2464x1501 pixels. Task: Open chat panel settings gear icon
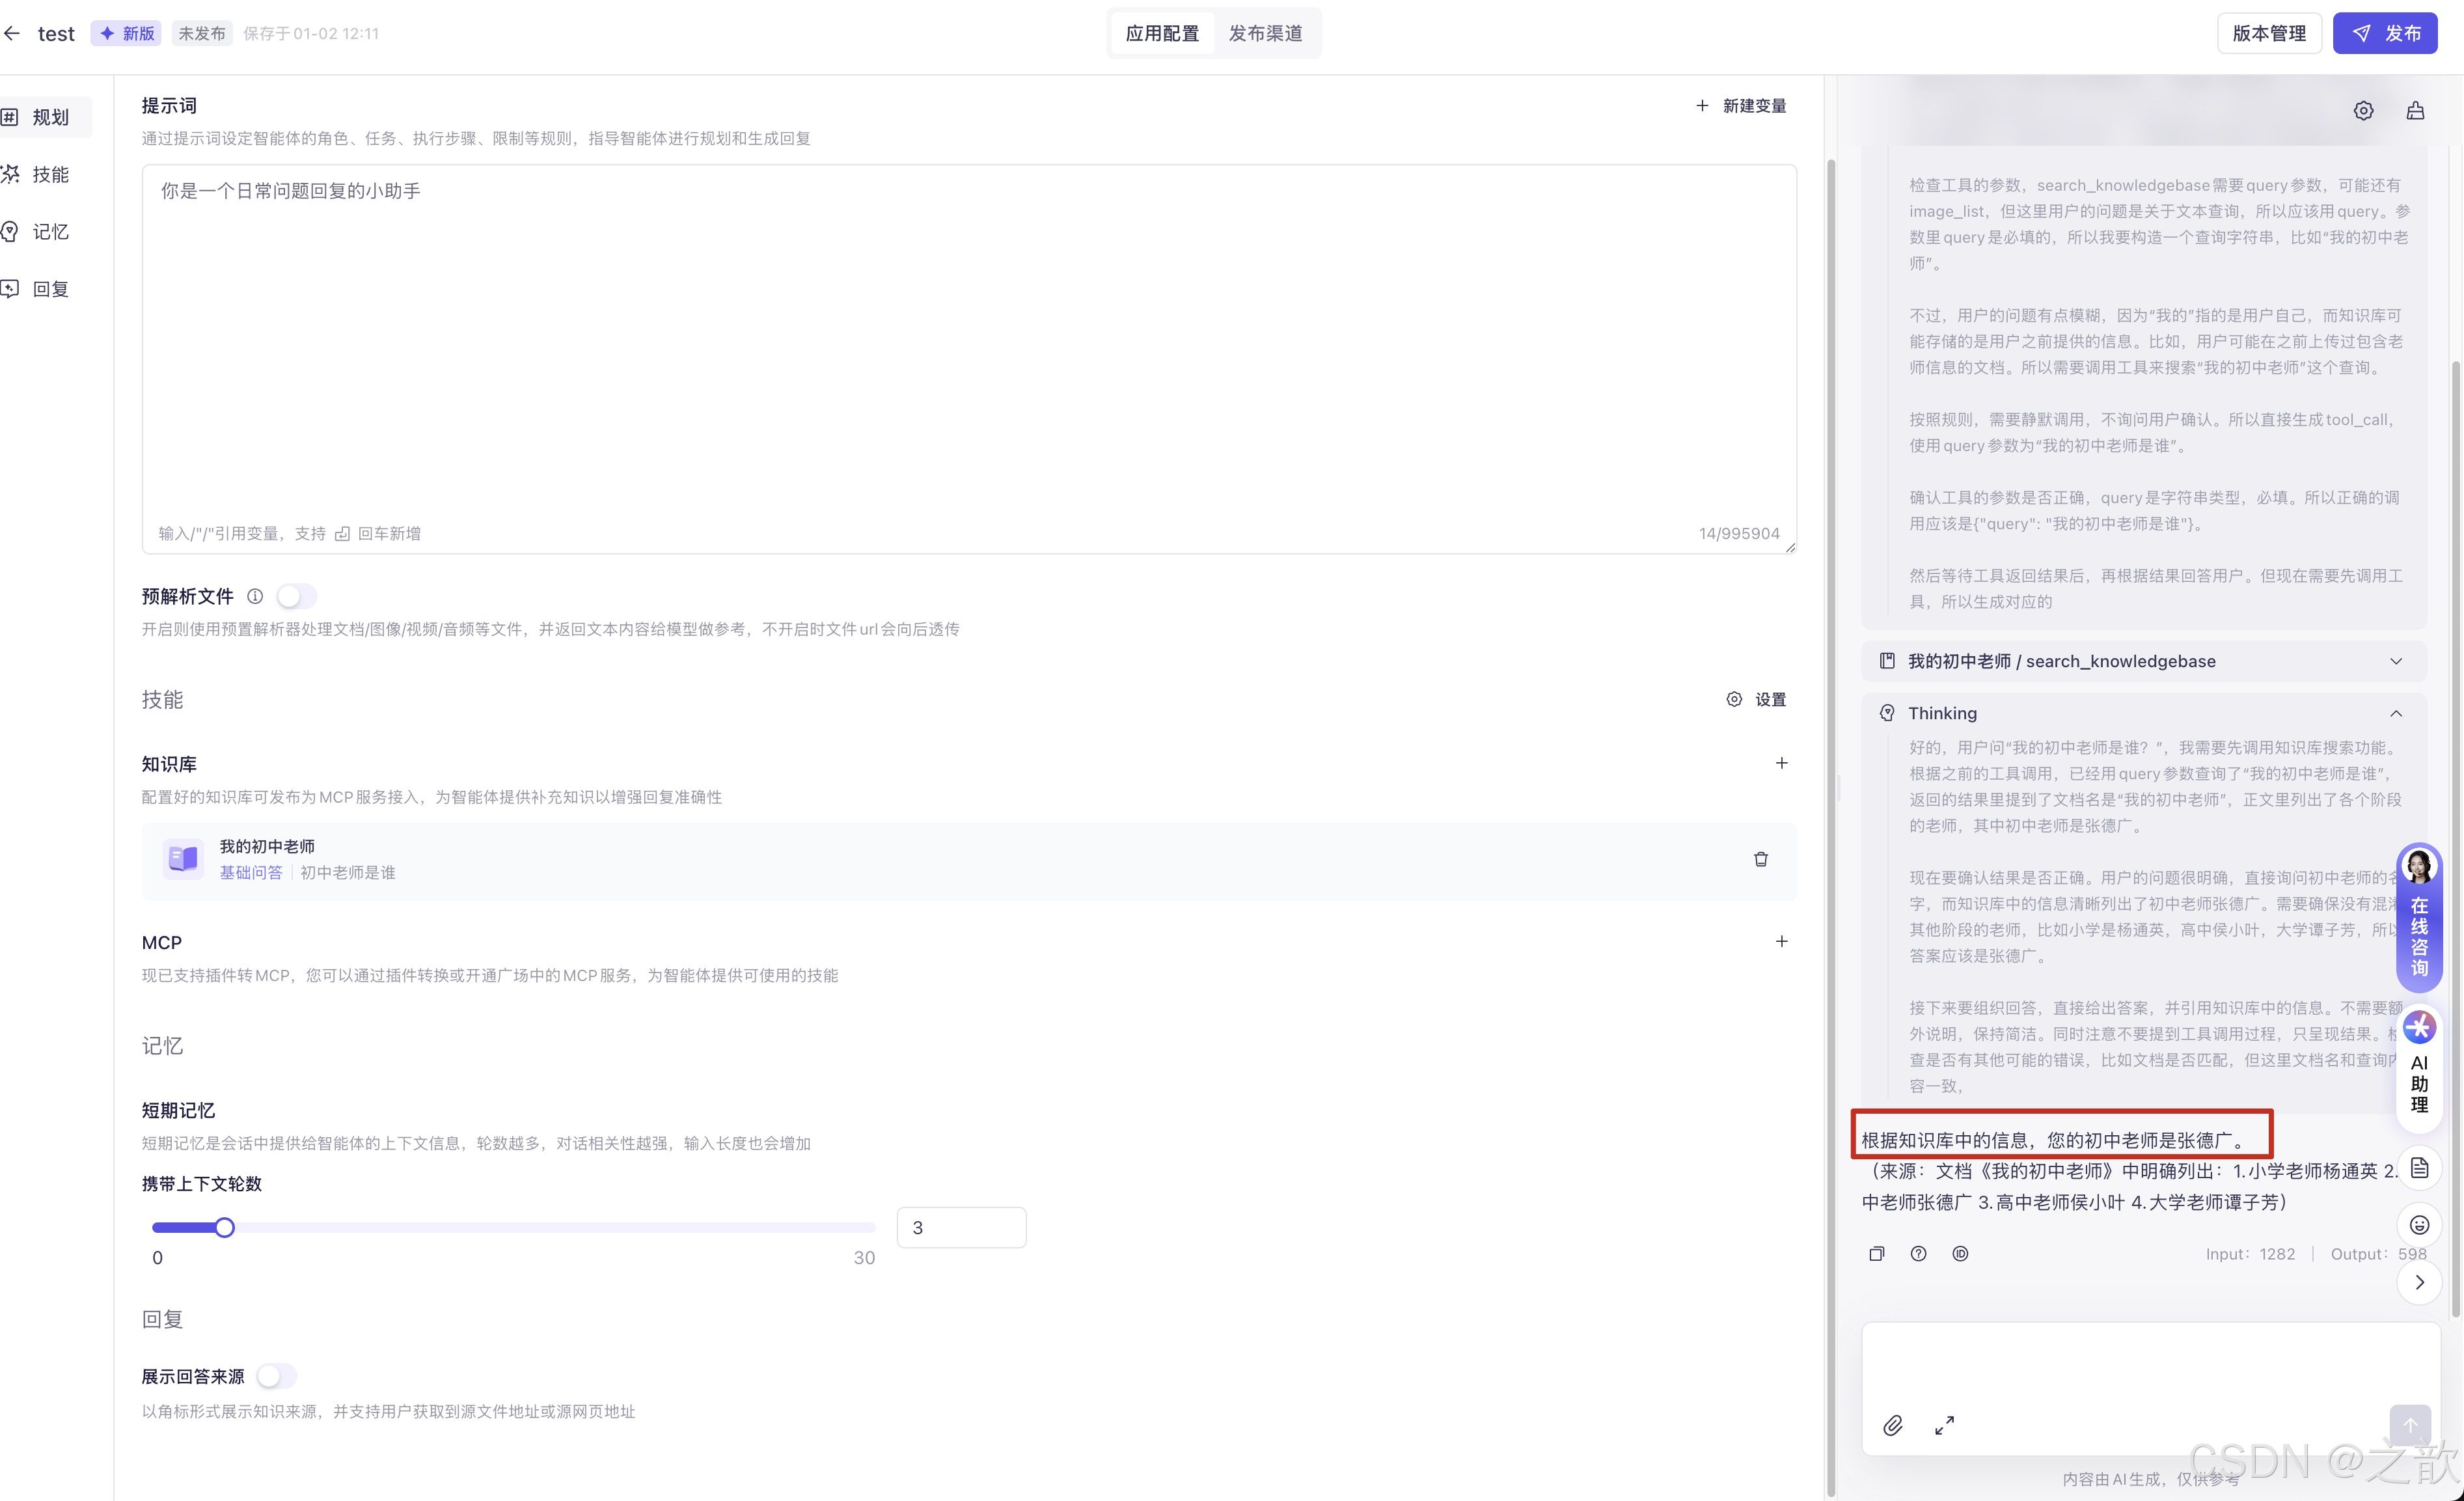coord(2363,110)
